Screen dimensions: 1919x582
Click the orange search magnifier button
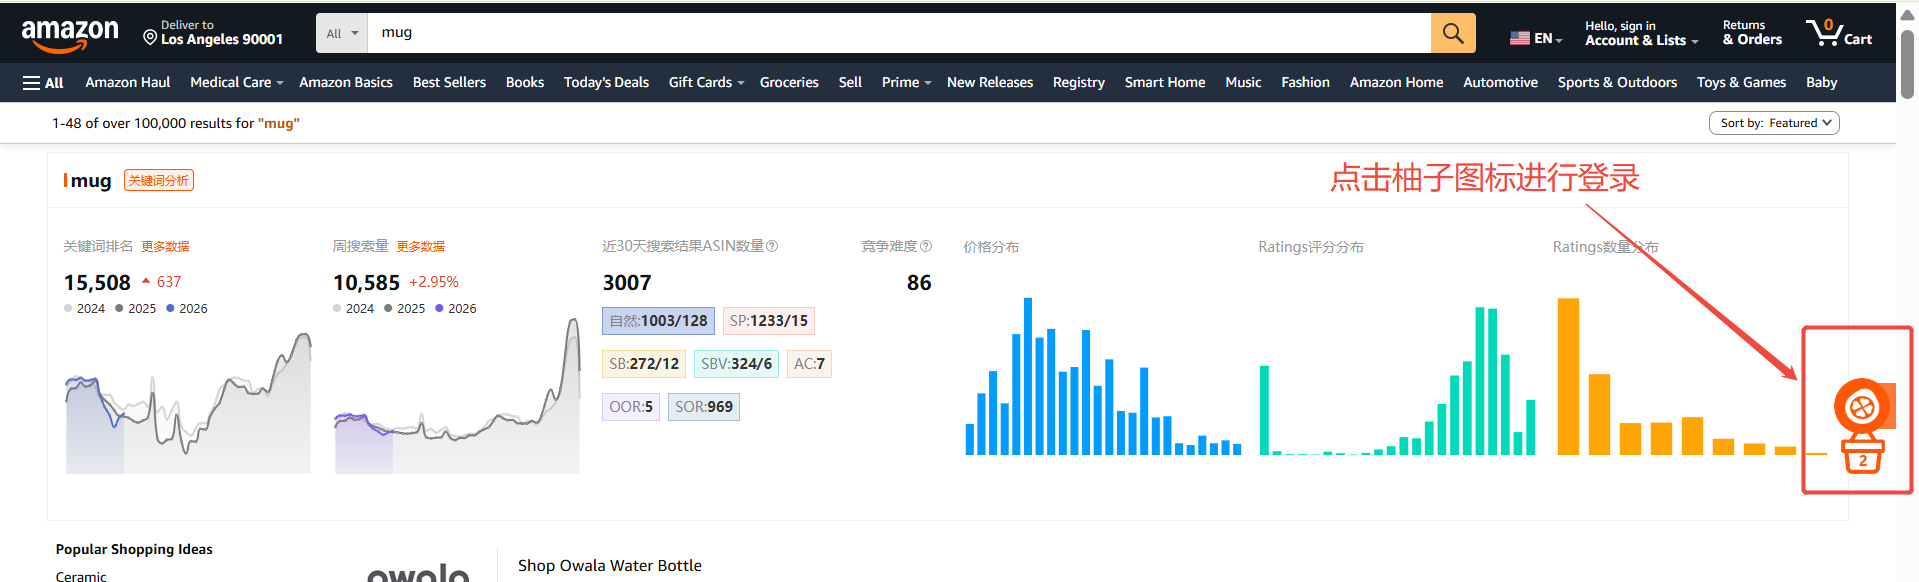[x=1453, y=33]
